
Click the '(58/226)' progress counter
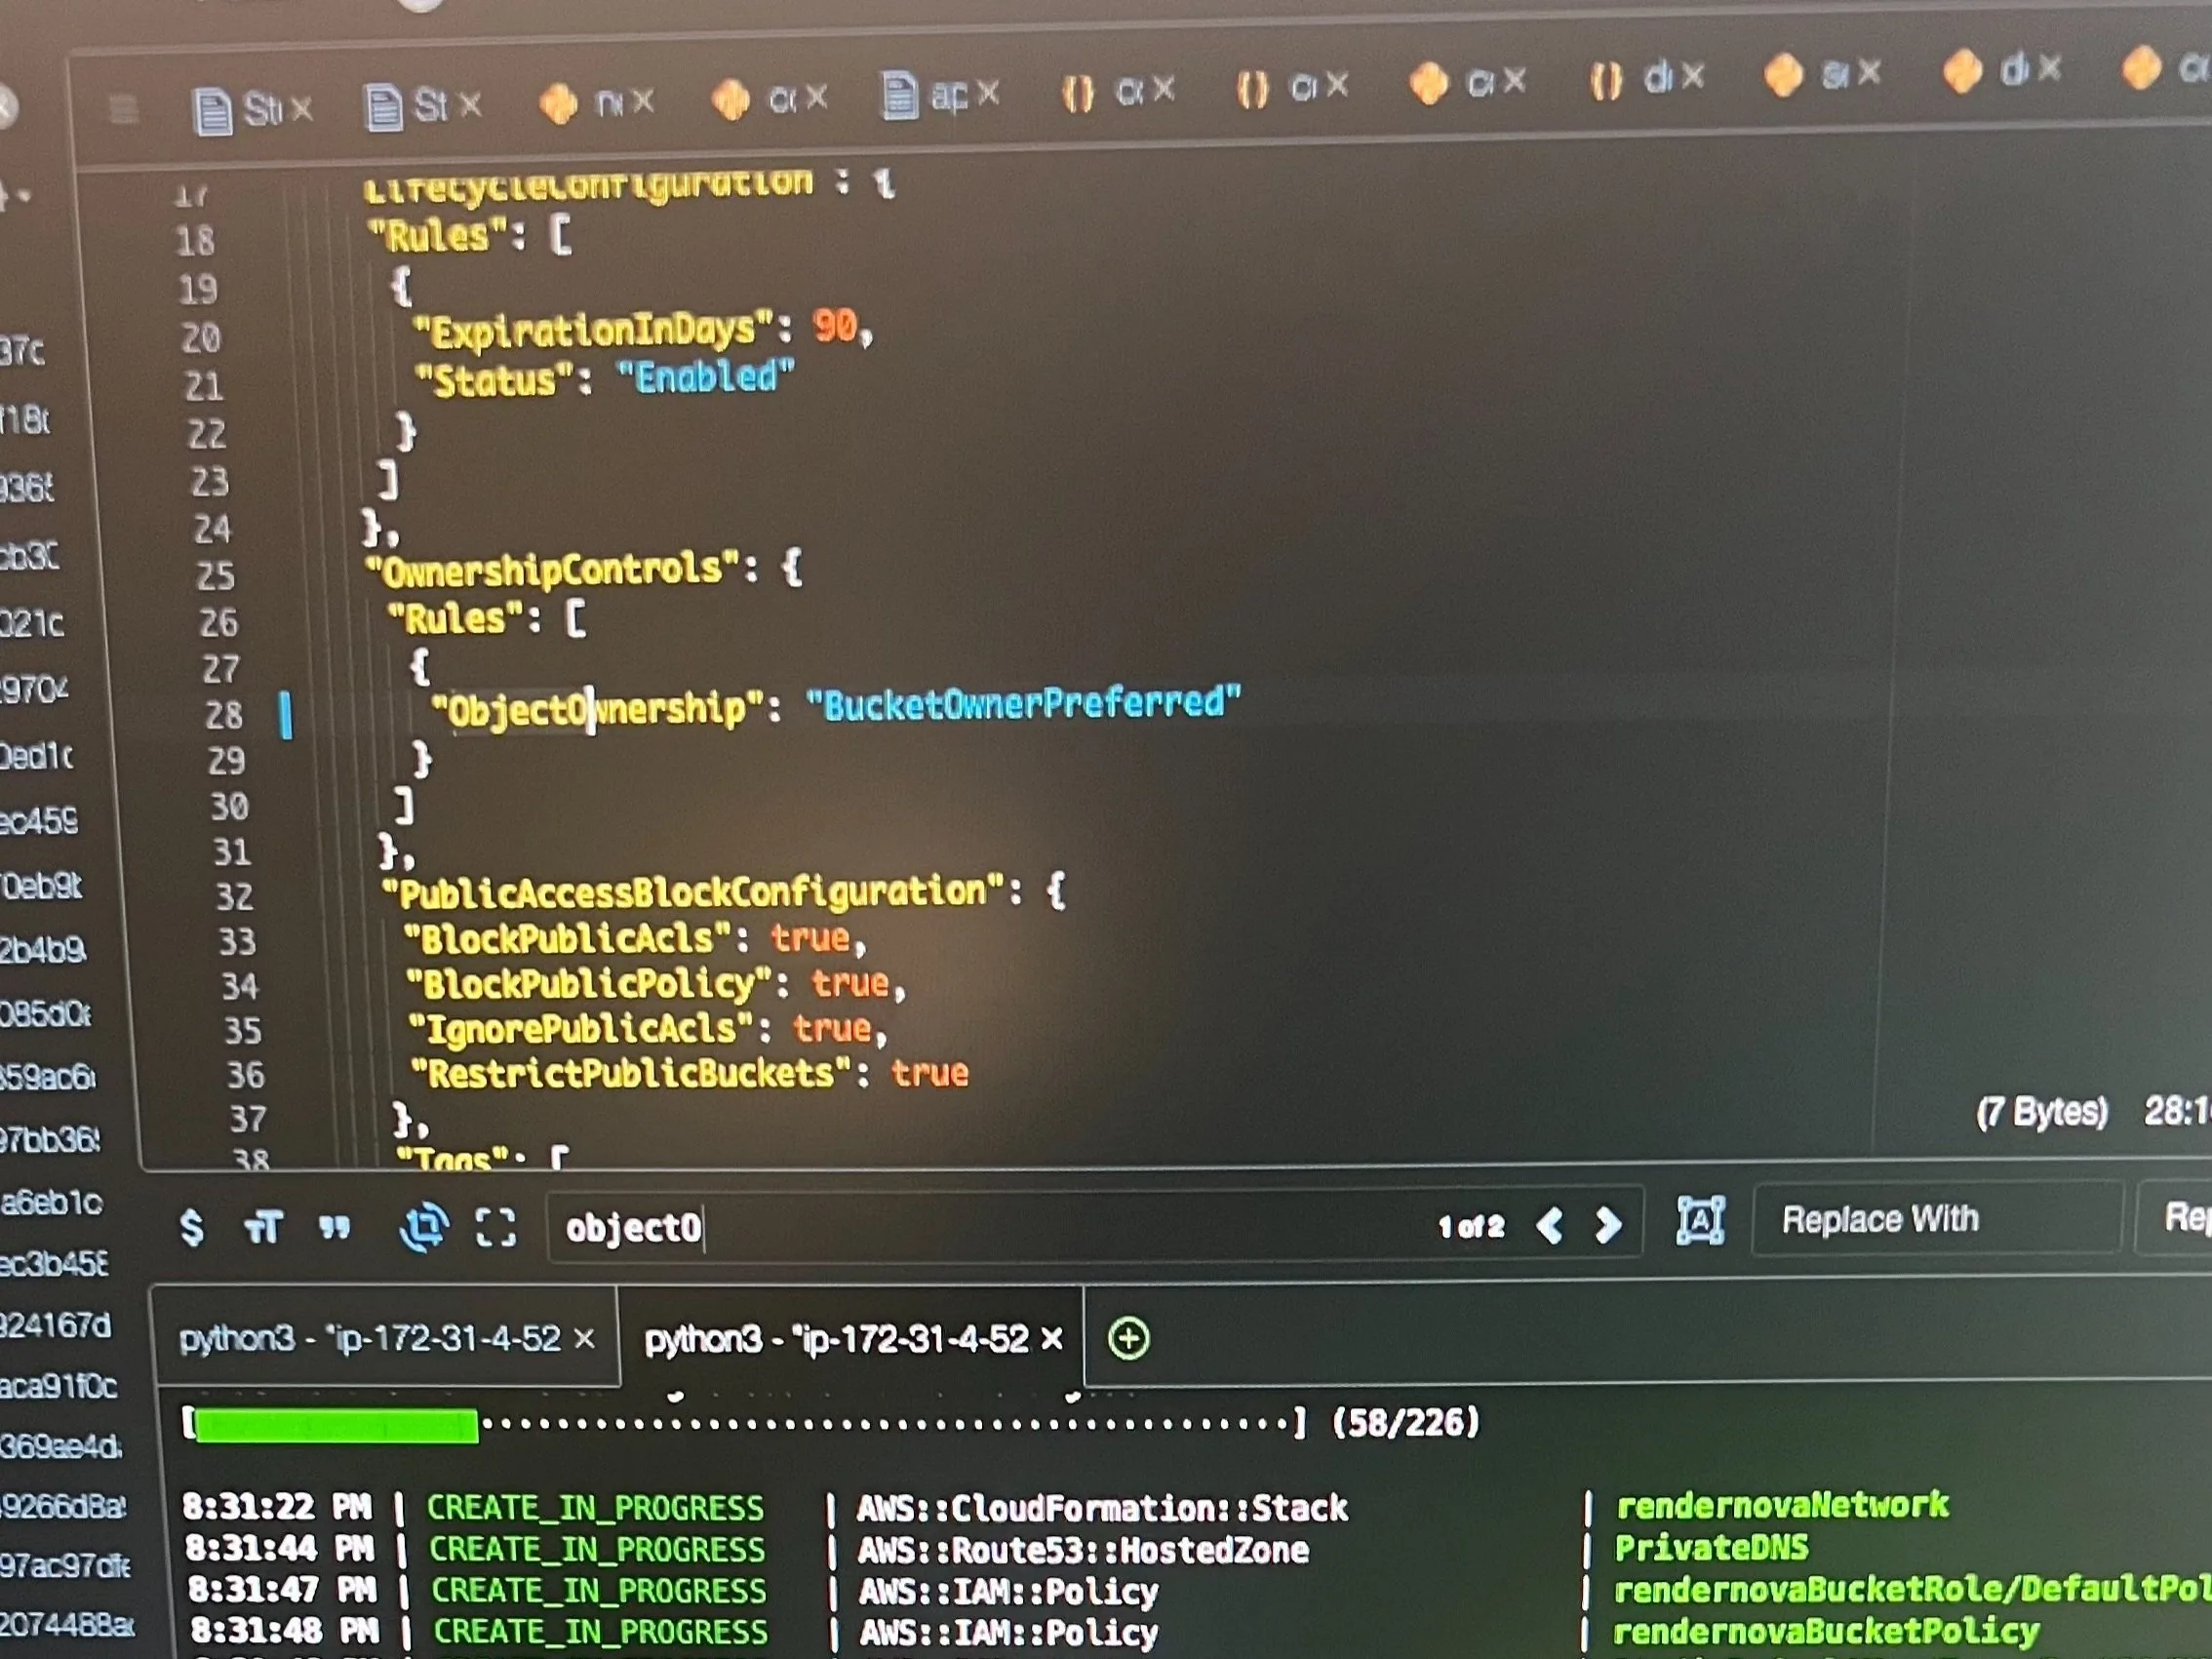tap(1406, 1421)
